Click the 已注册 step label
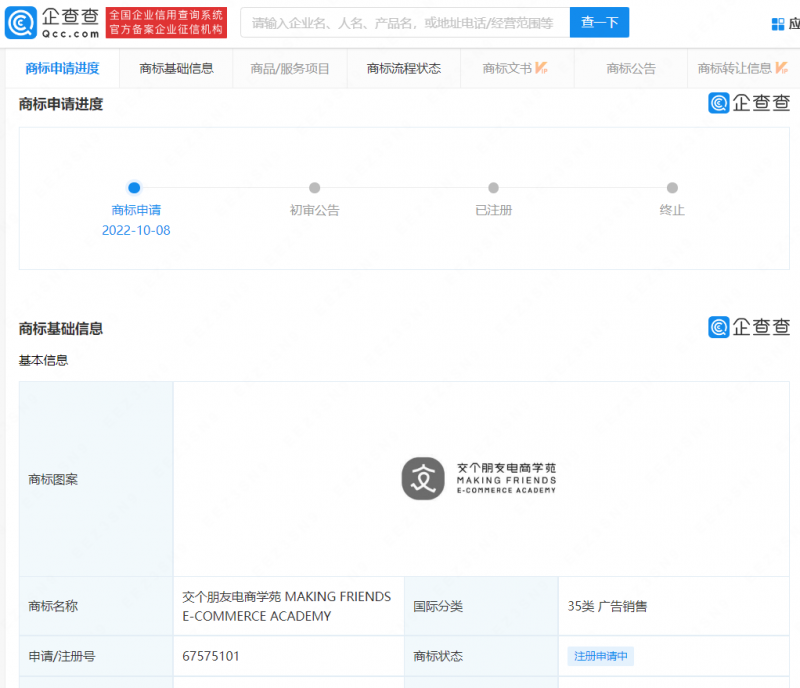The width and height of the screenshot is (800, 688). (493, 210)
